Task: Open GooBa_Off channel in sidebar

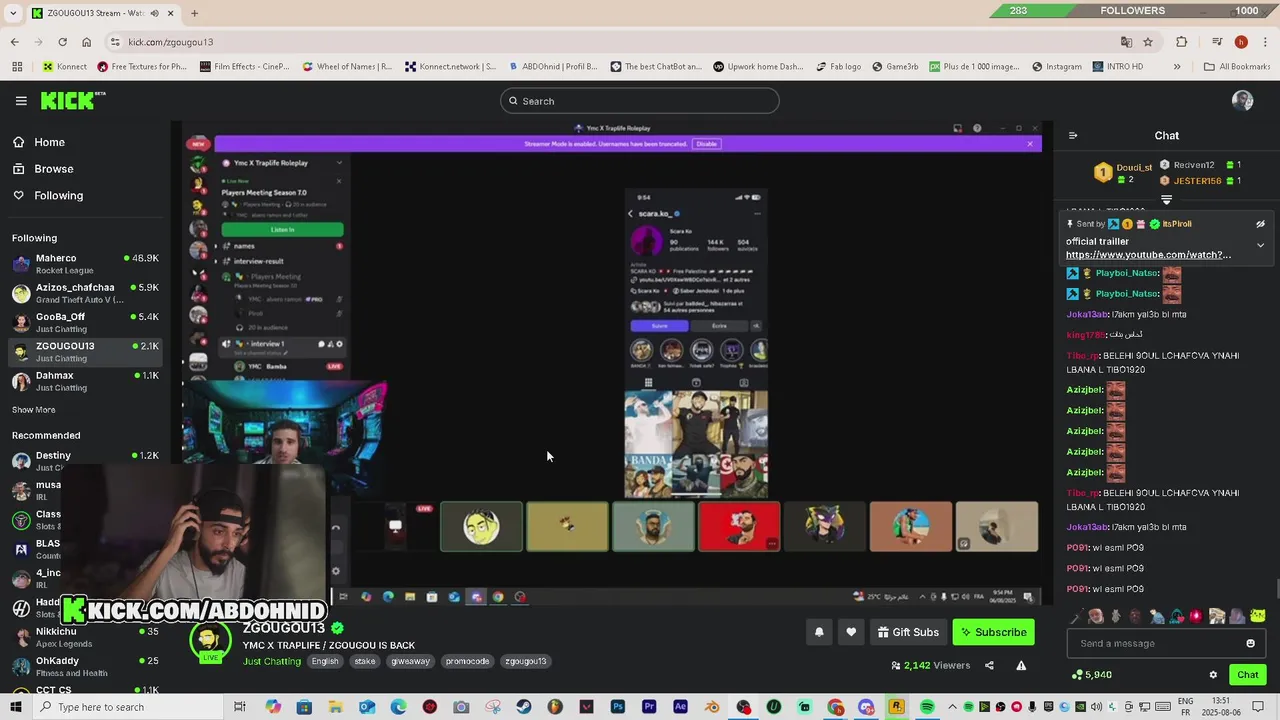Action: coord(86,322)
